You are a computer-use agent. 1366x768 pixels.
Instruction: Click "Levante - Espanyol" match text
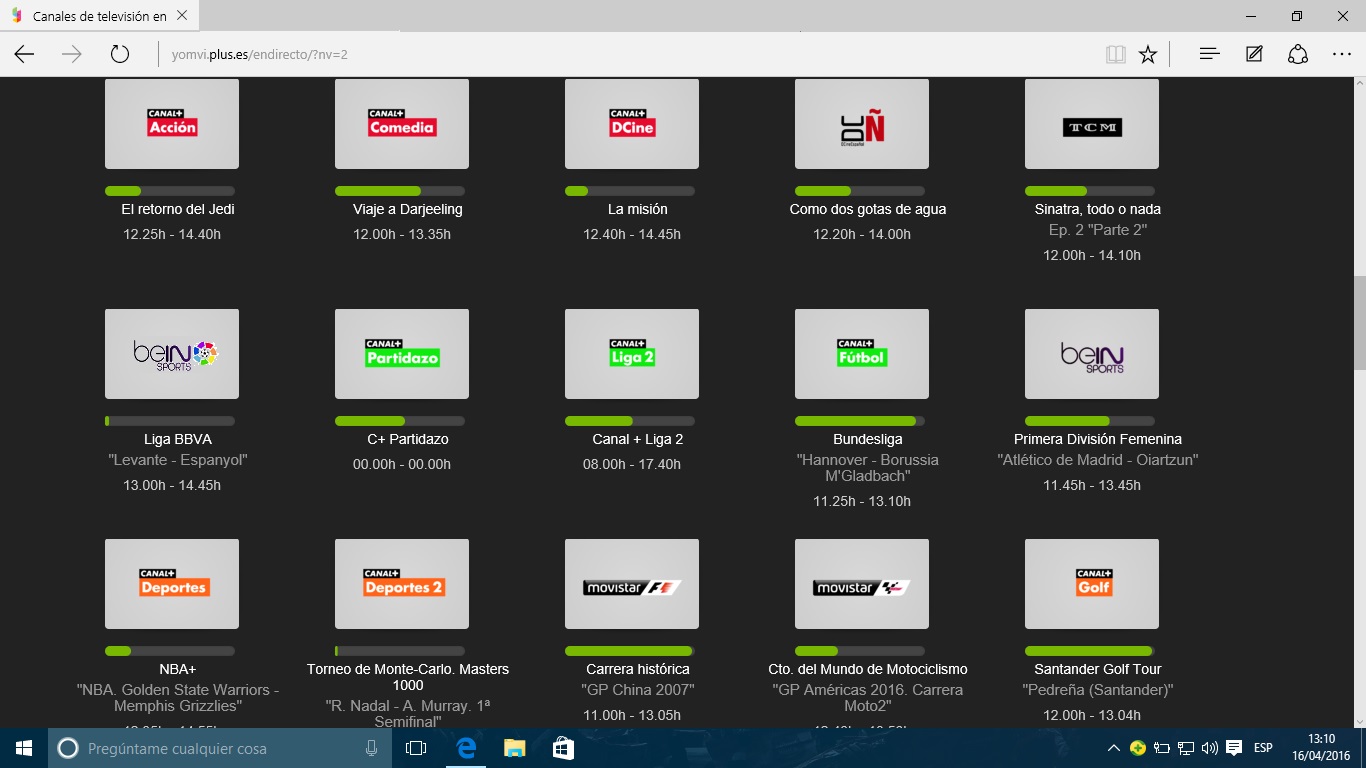click(x=178, y=460)
